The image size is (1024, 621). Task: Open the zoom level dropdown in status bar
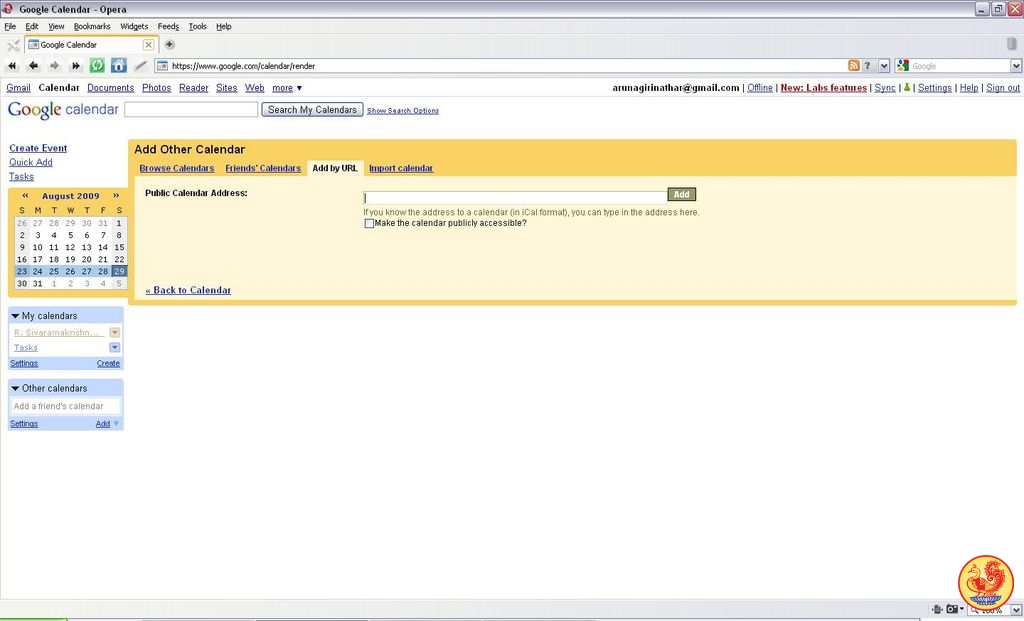click(x=1016, y=610)
